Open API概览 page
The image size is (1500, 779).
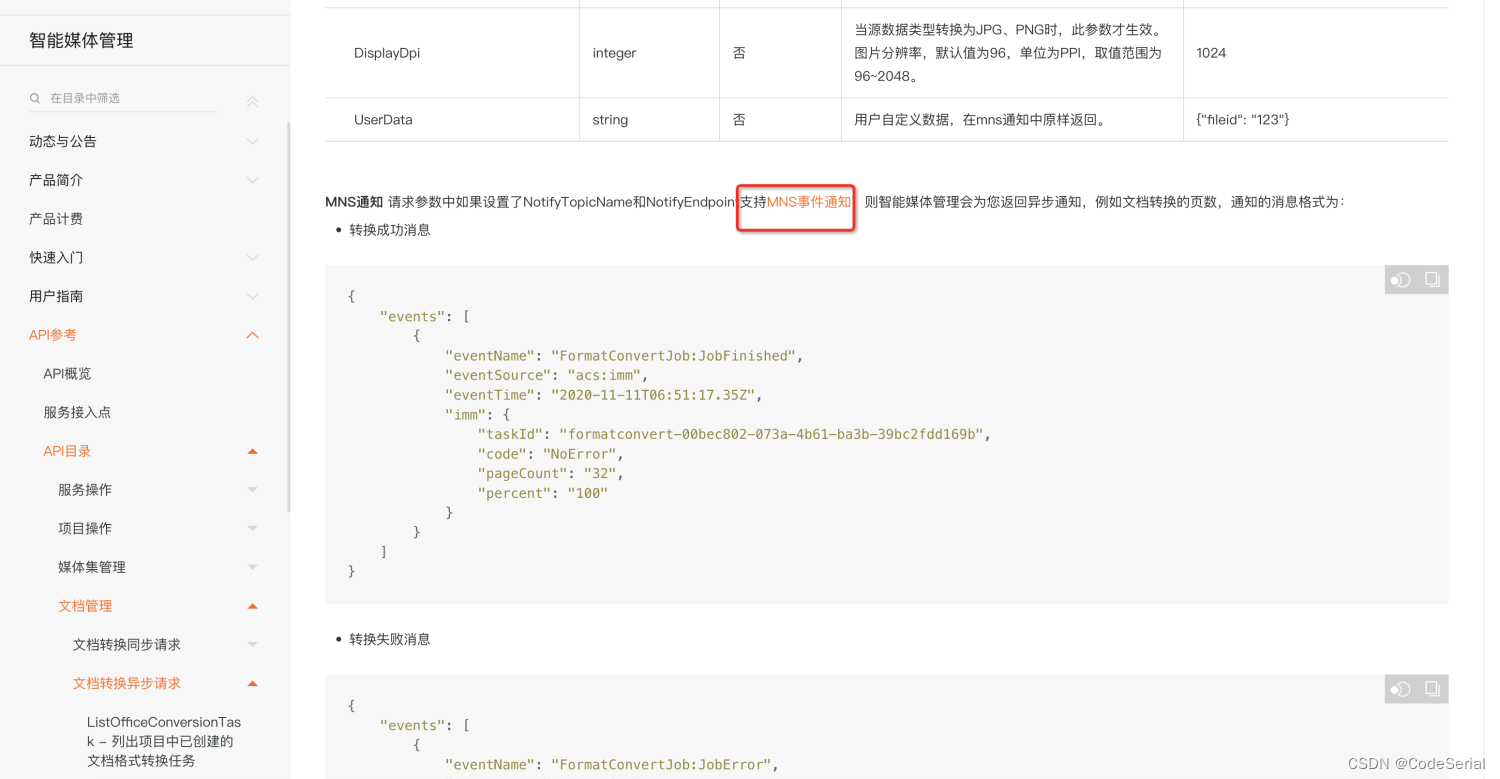pyautogui.click(x=67, y=373)
